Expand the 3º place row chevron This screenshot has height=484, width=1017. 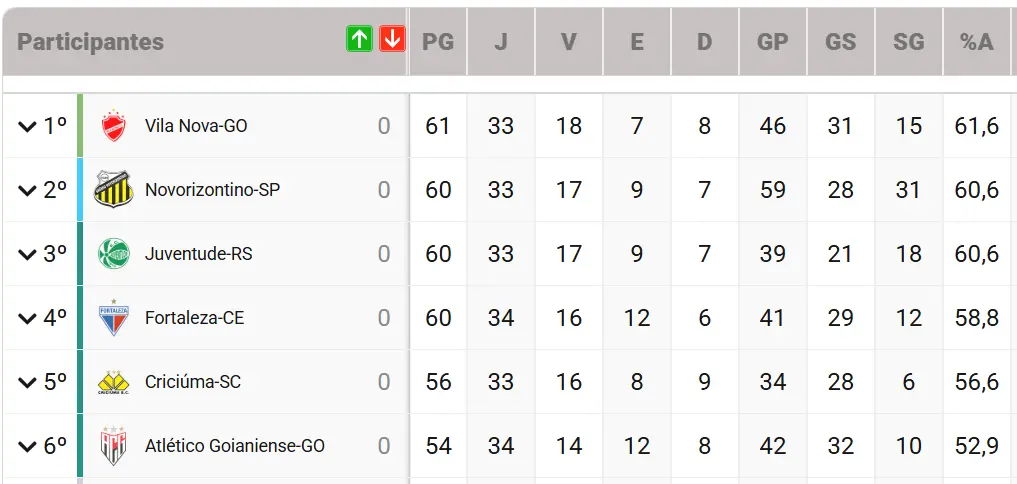click(27, 255)
